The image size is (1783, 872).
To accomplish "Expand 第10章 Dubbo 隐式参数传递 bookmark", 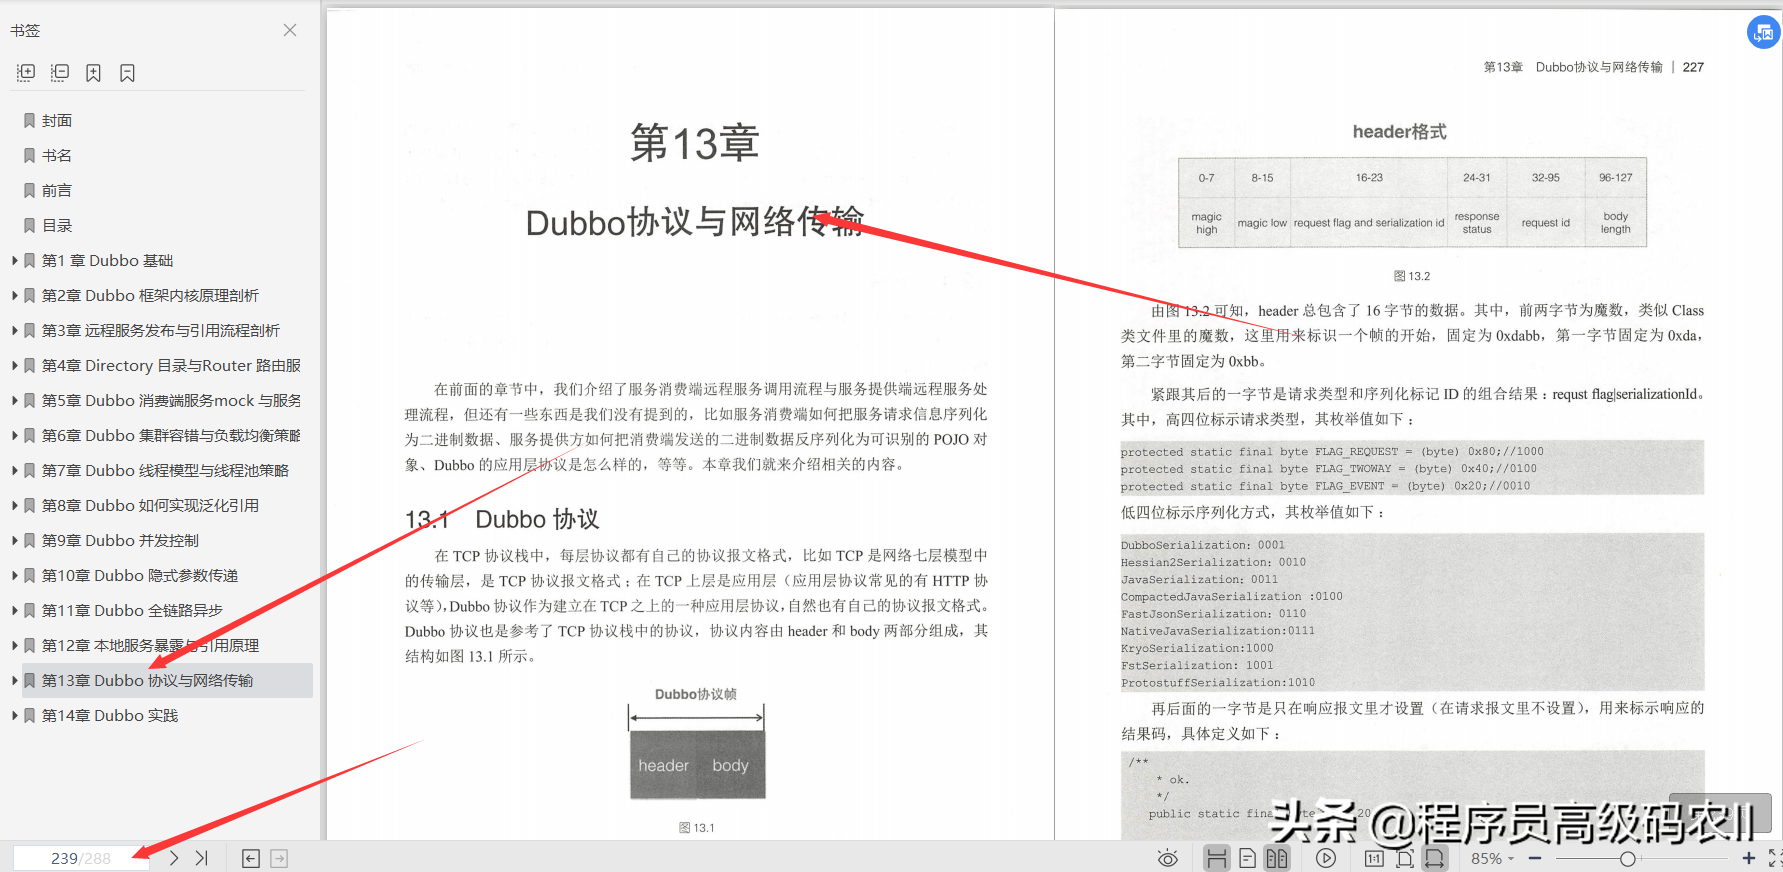I will coord(15,575).
